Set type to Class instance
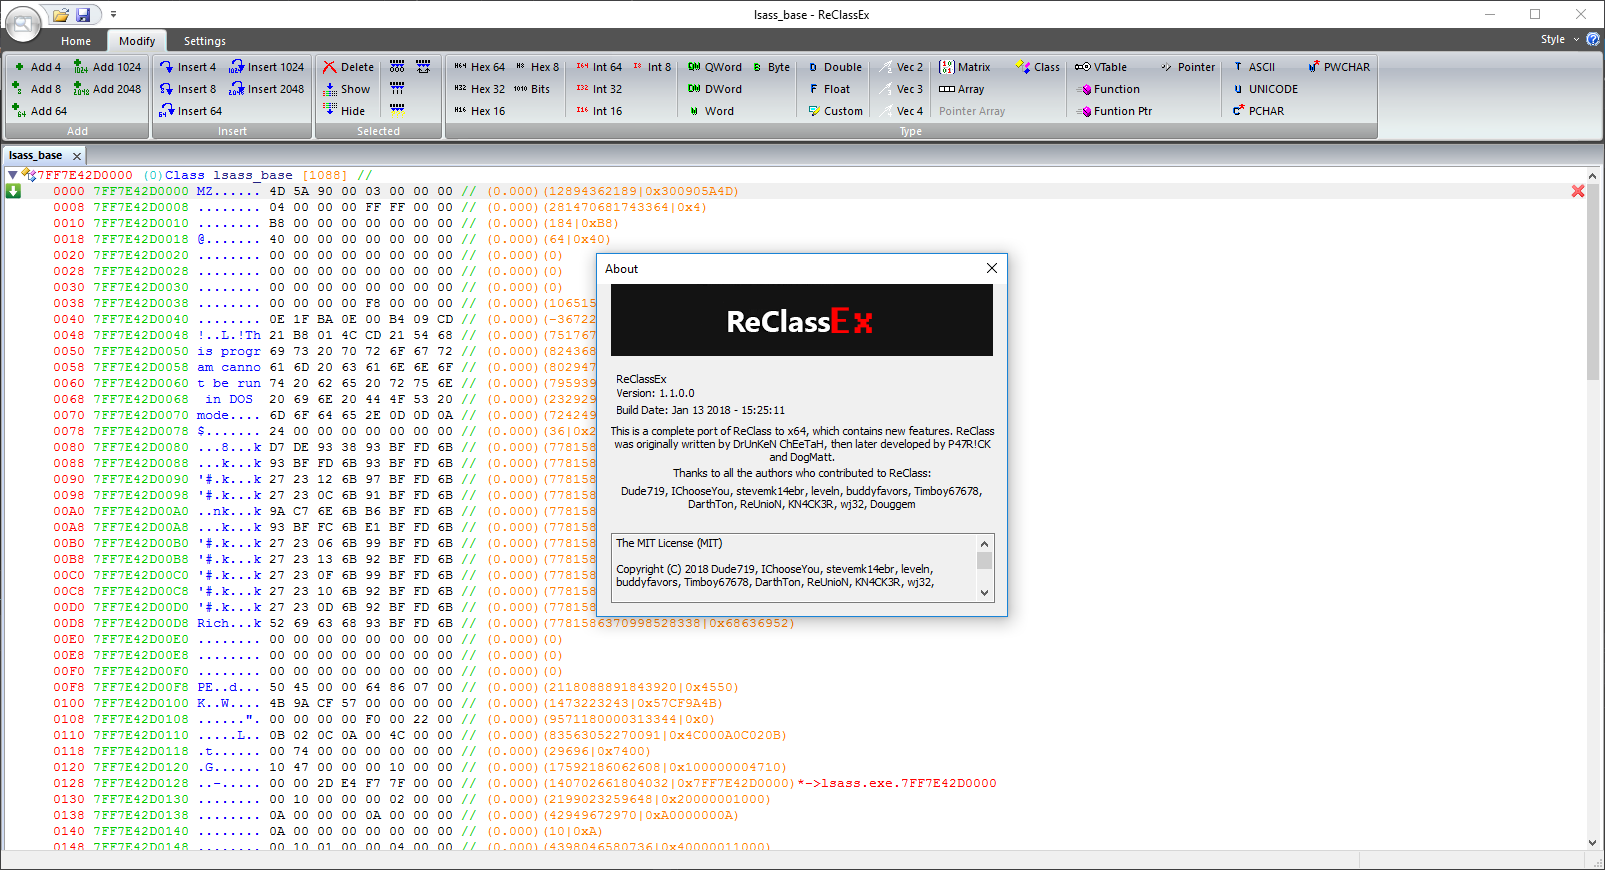This screenshot has height=870, width=1605. (x=1038, y=67)
